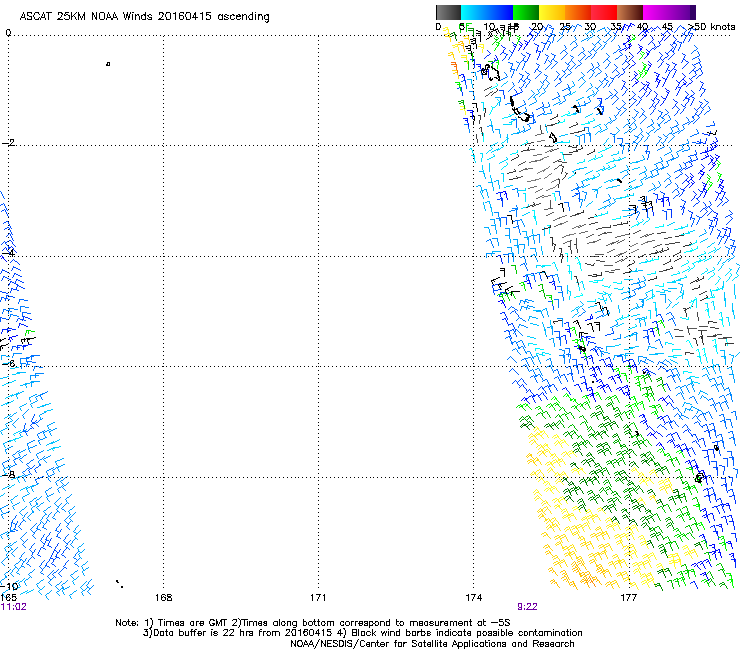Click the "-4" latitude axis label
740x650 pixels.
[8, 253]
